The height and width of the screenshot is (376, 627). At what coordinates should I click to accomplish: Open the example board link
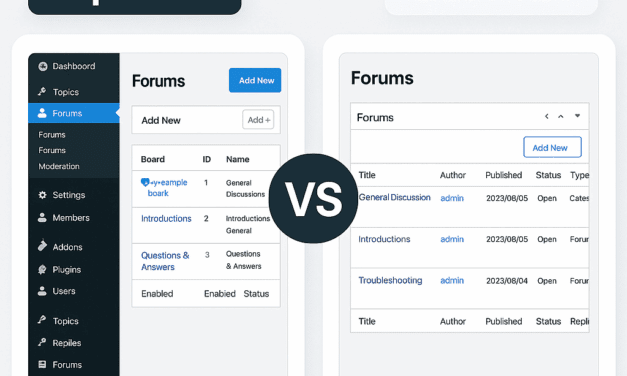pyautogui.click(x=164, y=188)
